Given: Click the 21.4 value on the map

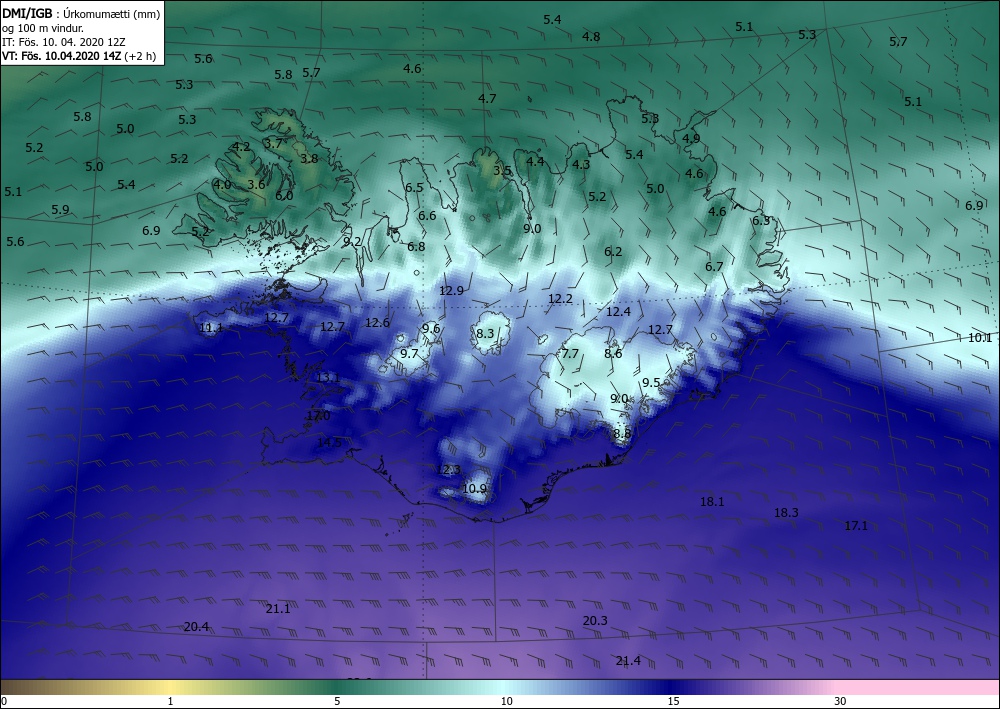Looking at the screenshot, I should (x=628, y=661).
